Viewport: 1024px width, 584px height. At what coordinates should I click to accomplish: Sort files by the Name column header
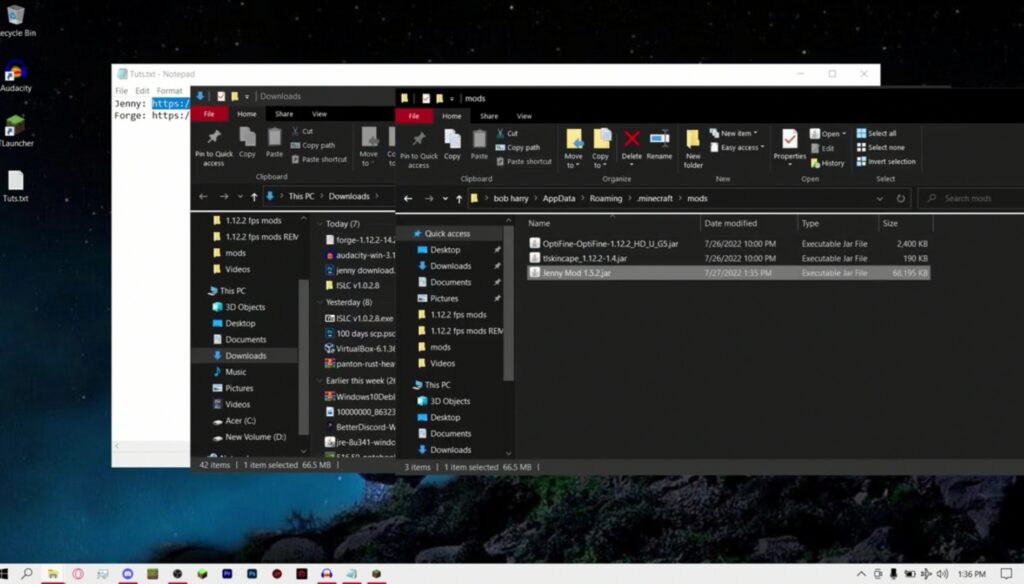[611, 223]
